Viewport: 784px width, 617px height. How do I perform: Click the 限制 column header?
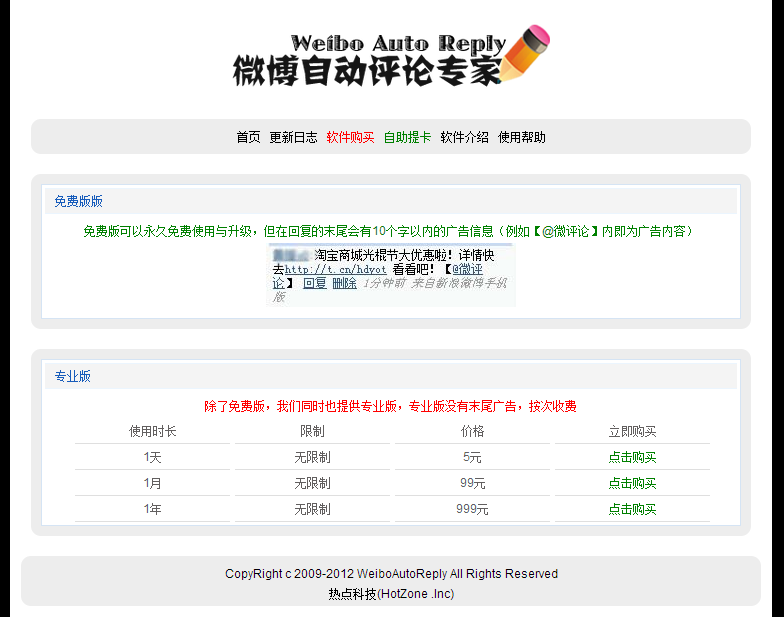click(312, 431)
